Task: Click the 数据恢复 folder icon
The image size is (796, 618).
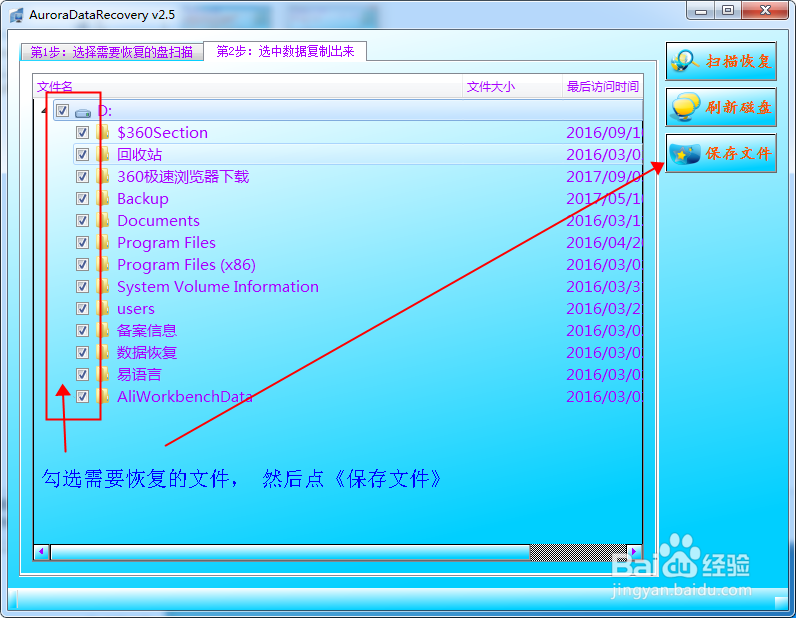Action: [103, 352]
